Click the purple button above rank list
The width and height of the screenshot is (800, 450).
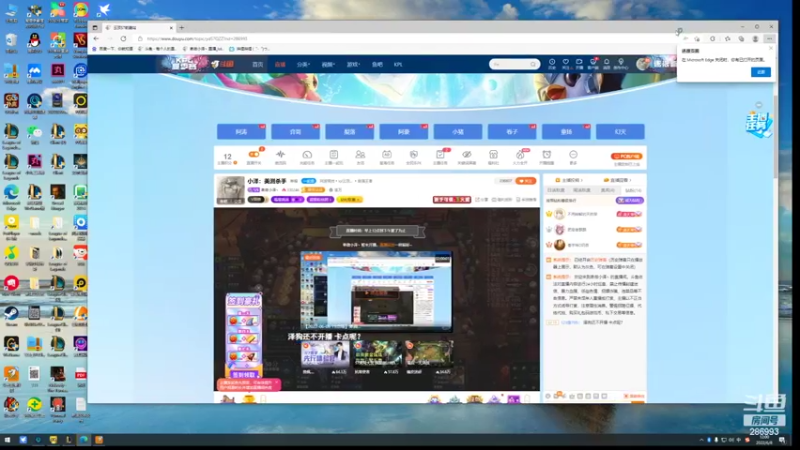point(630,201)
